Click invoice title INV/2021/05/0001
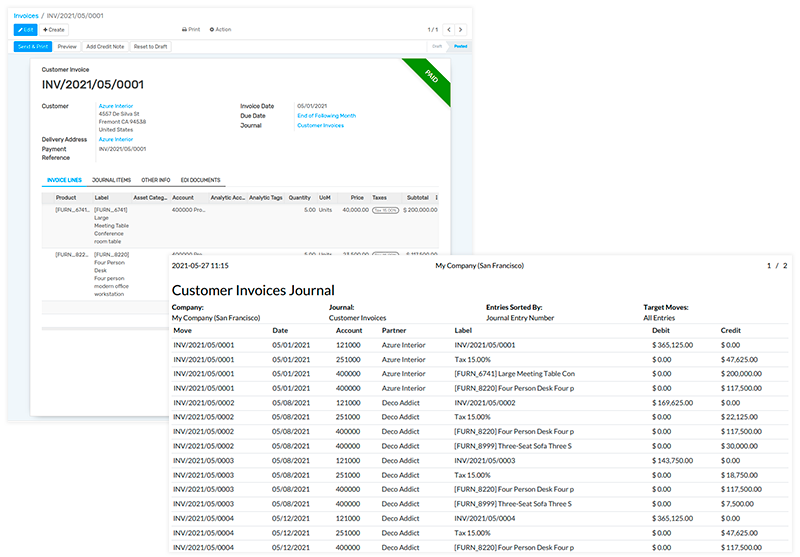The width and height of the screenshot is (800, 557). [x=93, y=85]
